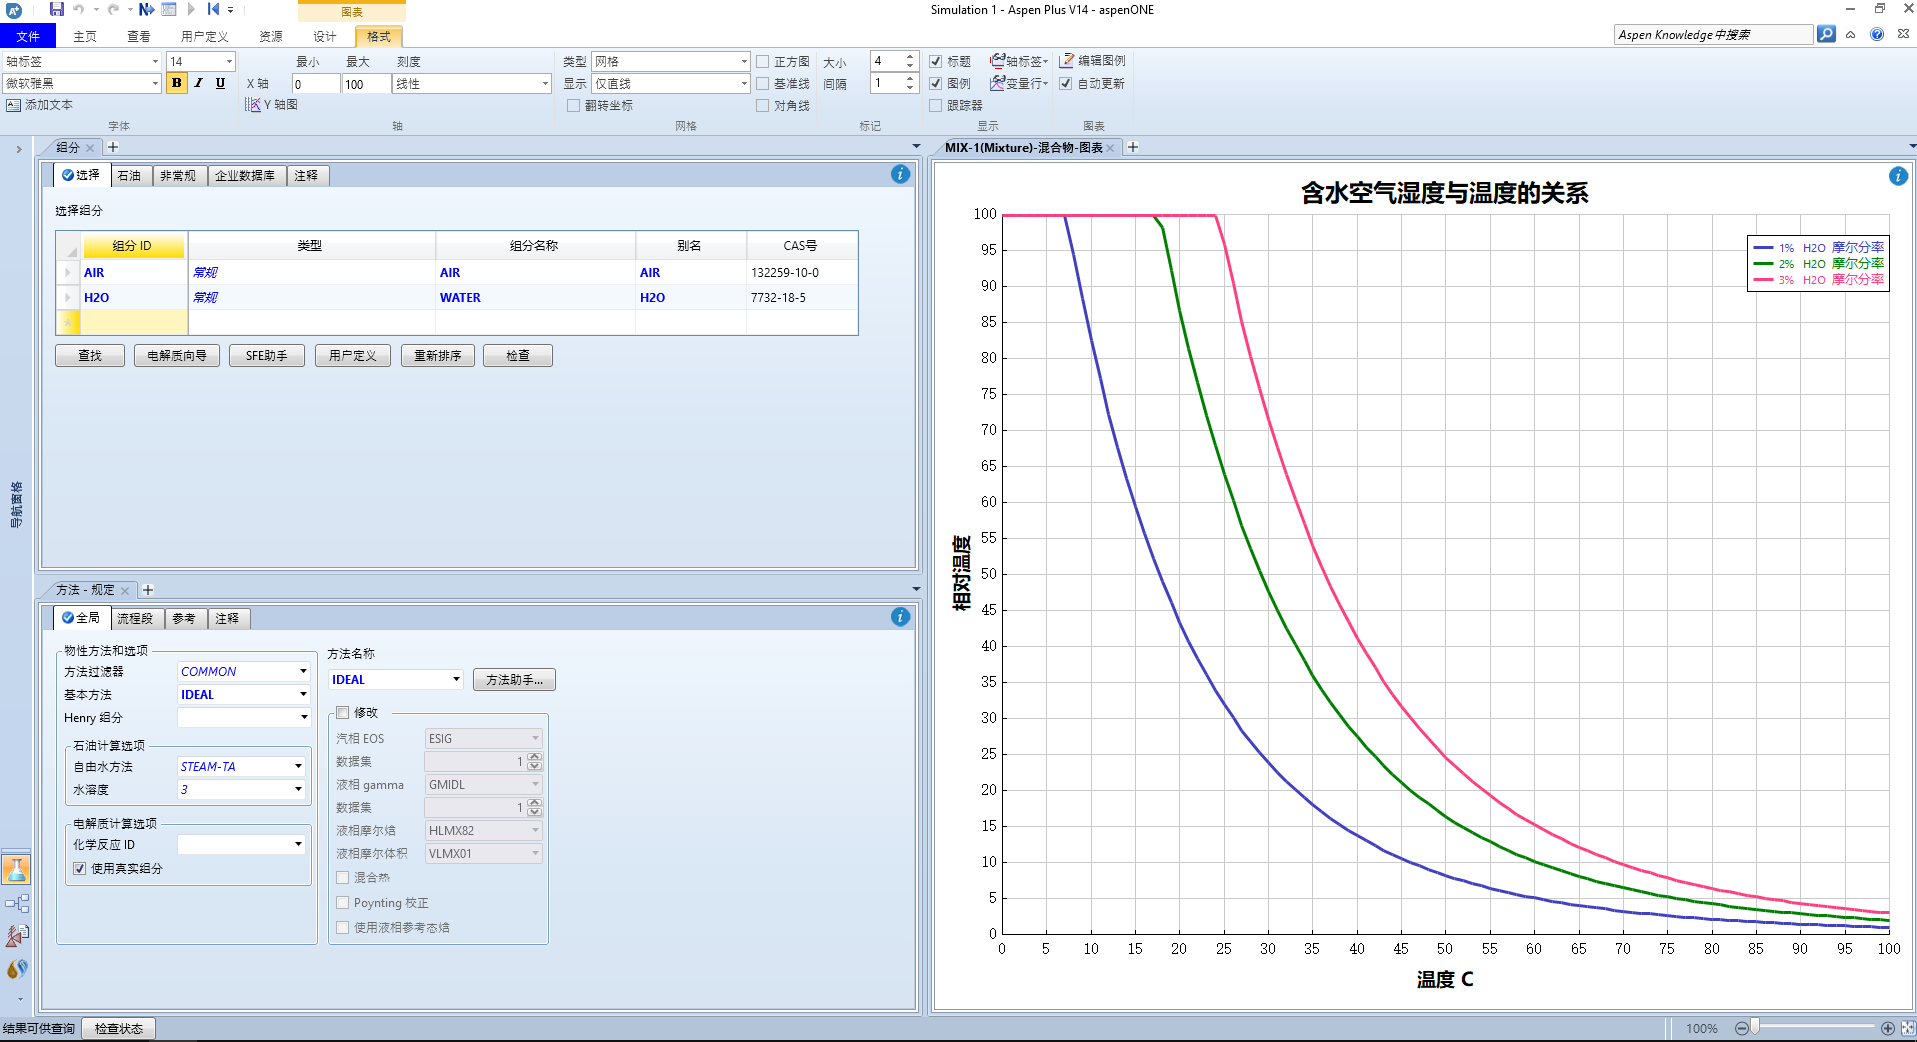Viewport: 1917px width, 1042px height.
Task: Click the Aspen Knowledge search field
Action: click(x=1713, y=34)
